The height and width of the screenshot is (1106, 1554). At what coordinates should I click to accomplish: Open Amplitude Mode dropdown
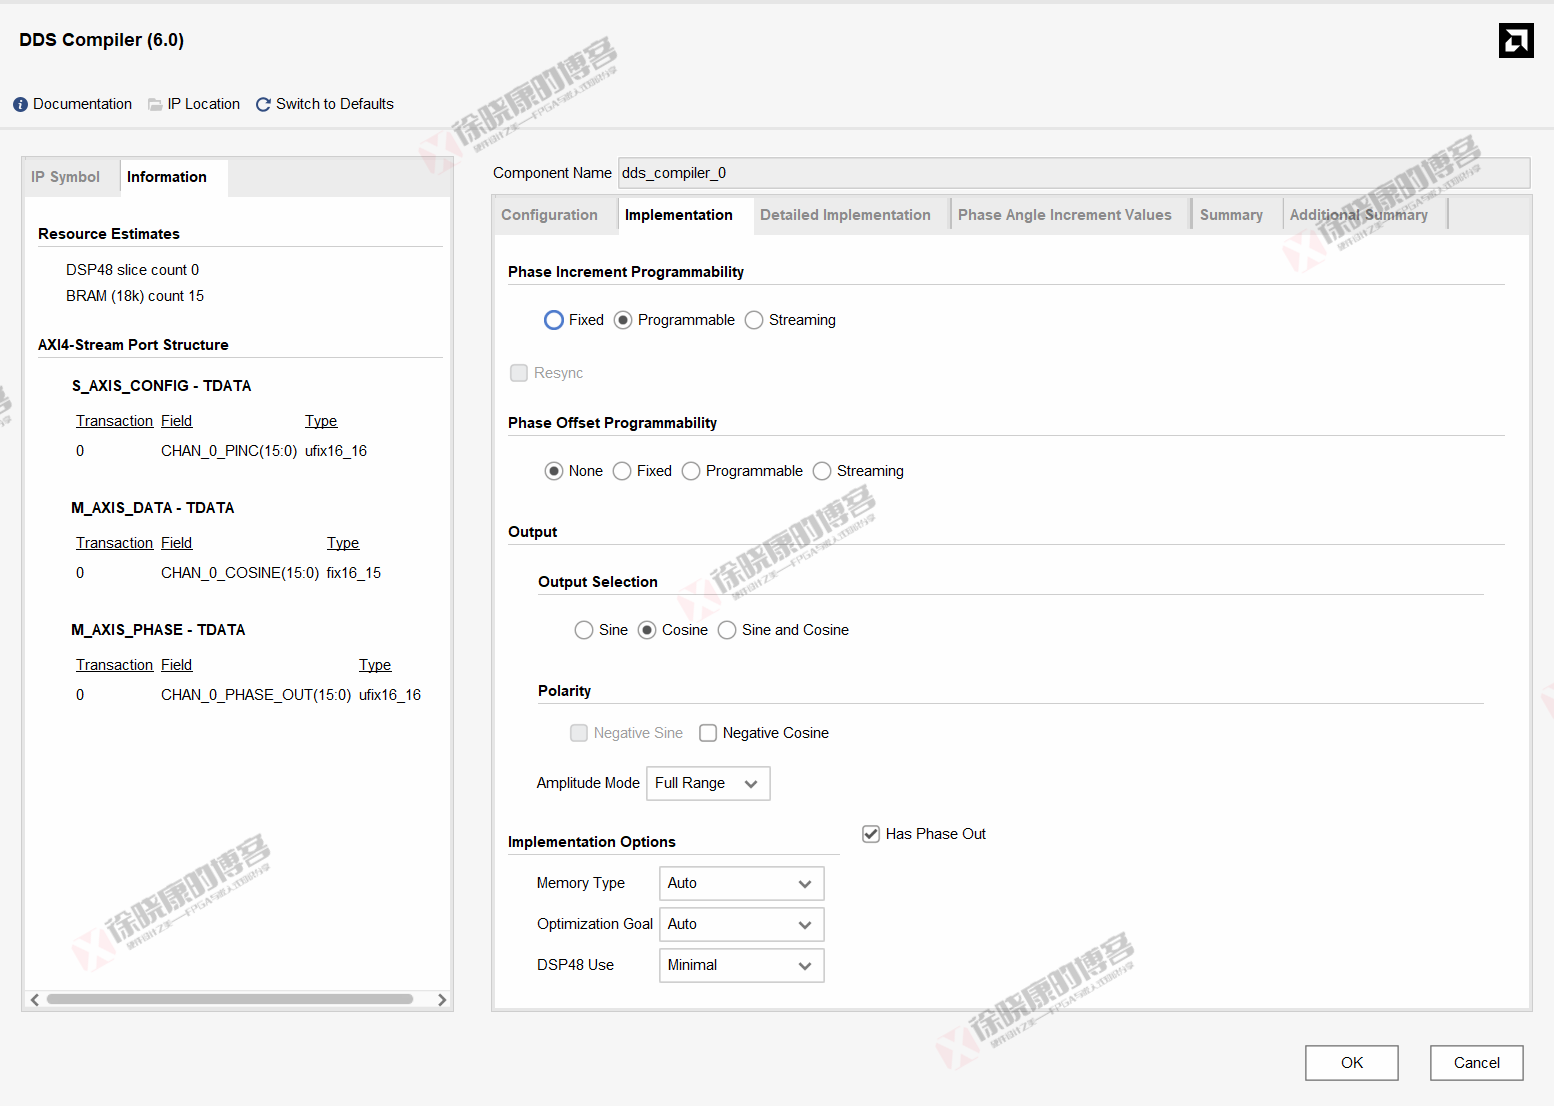click(x=708, y=783)
